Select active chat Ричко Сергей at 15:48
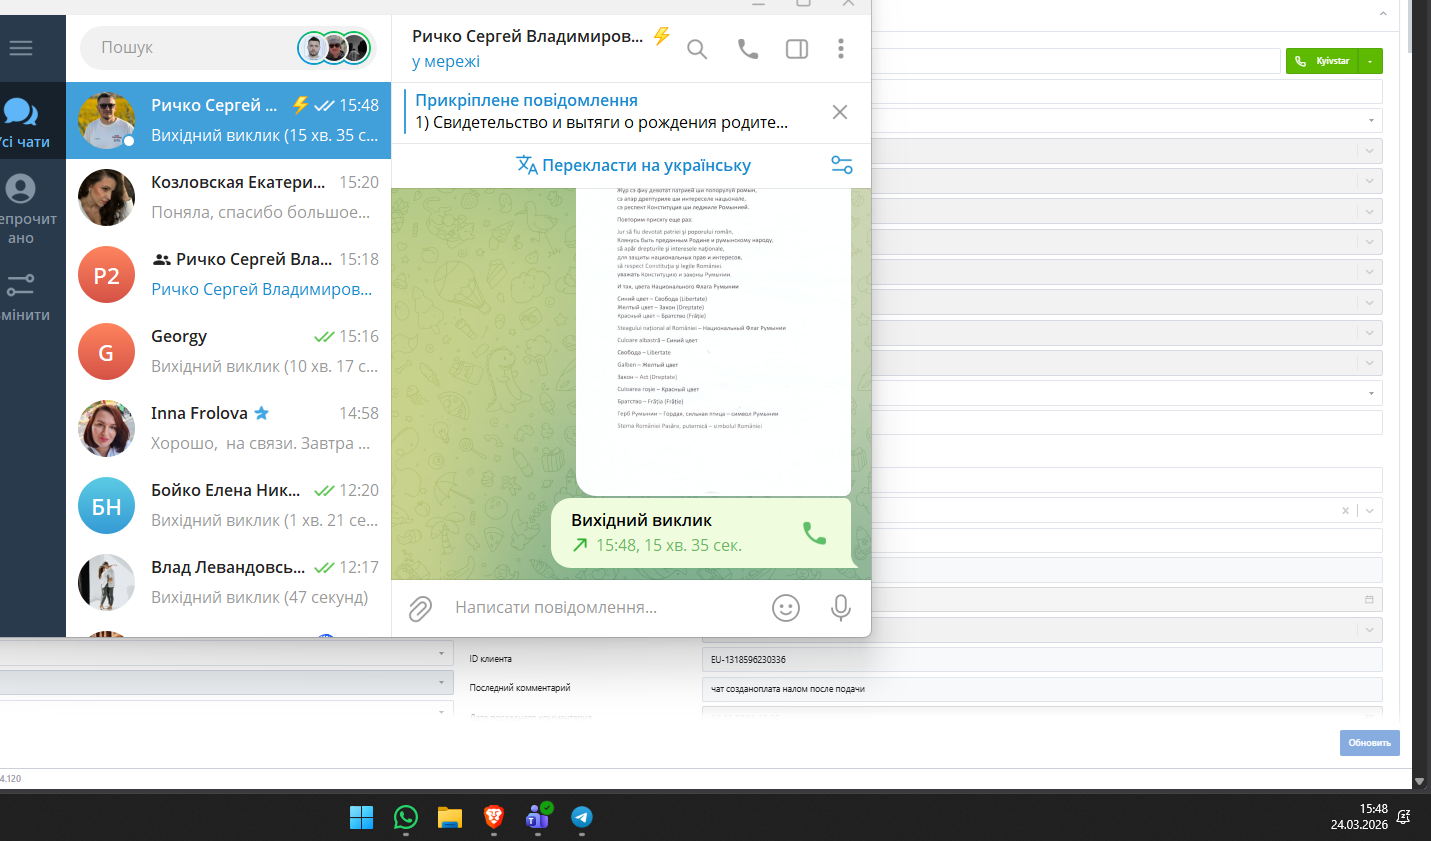This screenshot has height=841, width=1431. pos(228,120)
